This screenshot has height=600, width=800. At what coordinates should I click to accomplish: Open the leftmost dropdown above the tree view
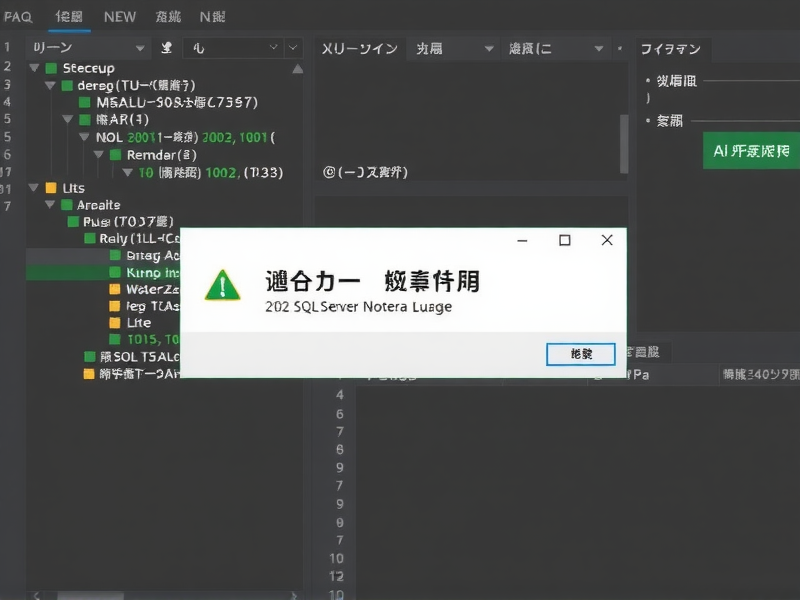(x=85, y=47)
